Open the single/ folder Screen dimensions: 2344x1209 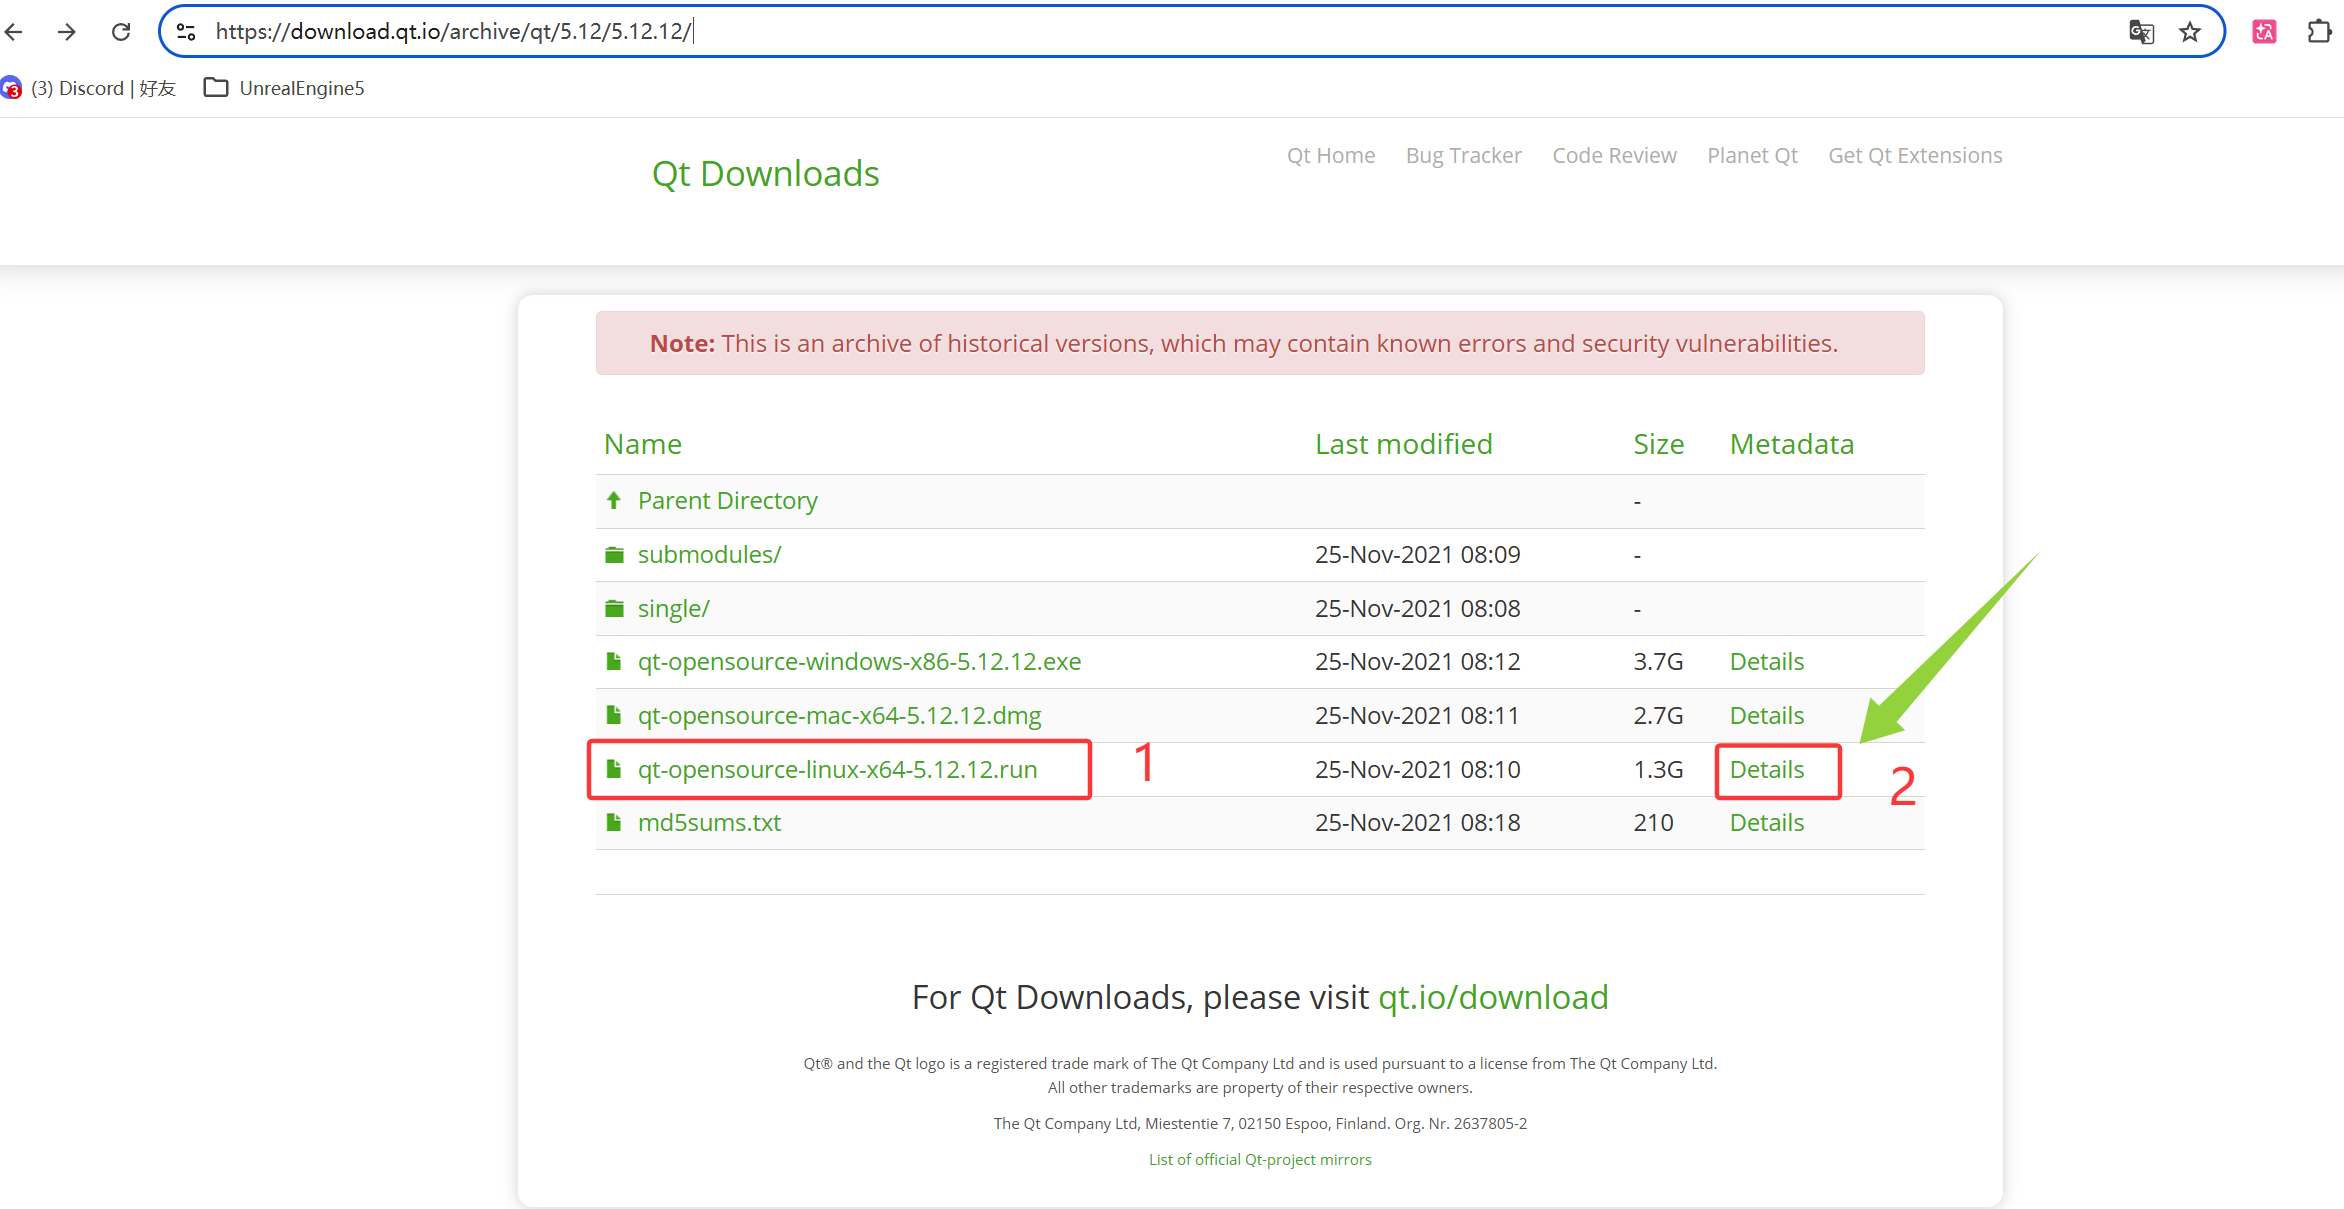point(673,608)
